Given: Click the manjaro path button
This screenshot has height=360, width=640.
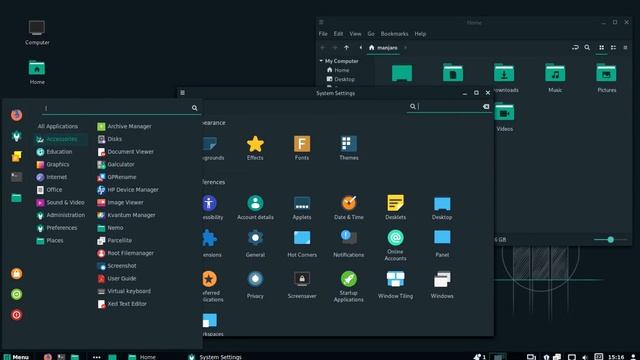Looking at the screenshot, I should [383, 48].
